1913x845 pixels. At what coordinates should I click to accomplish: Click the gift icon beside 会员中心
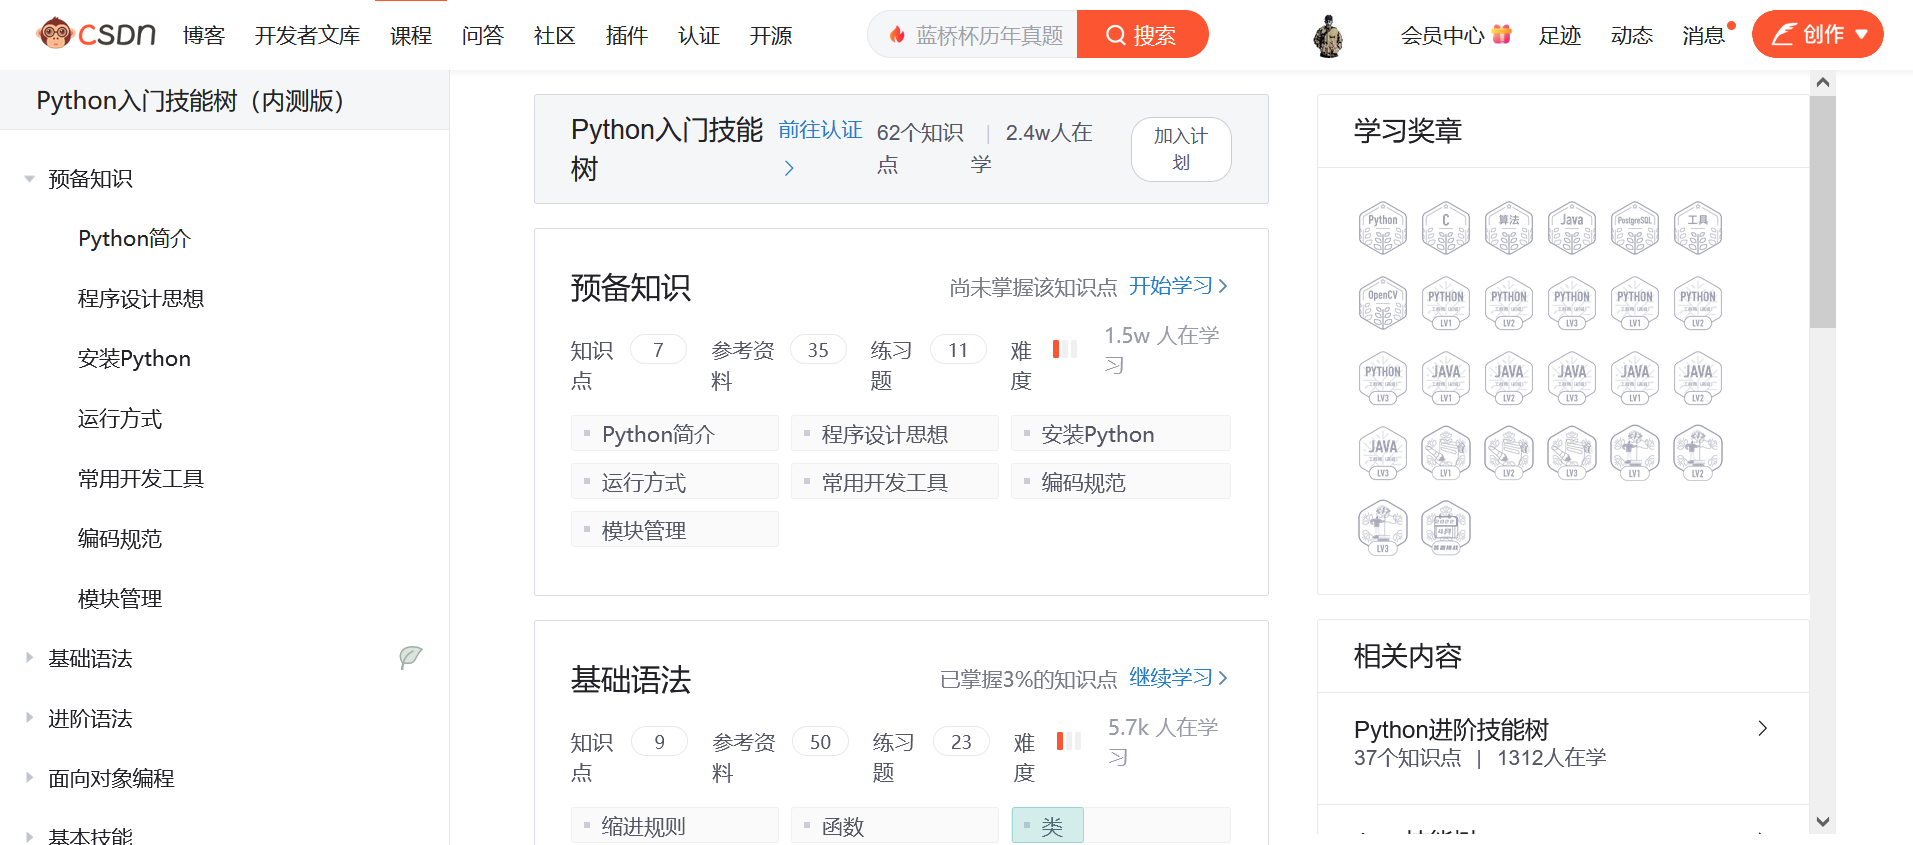1501,34
